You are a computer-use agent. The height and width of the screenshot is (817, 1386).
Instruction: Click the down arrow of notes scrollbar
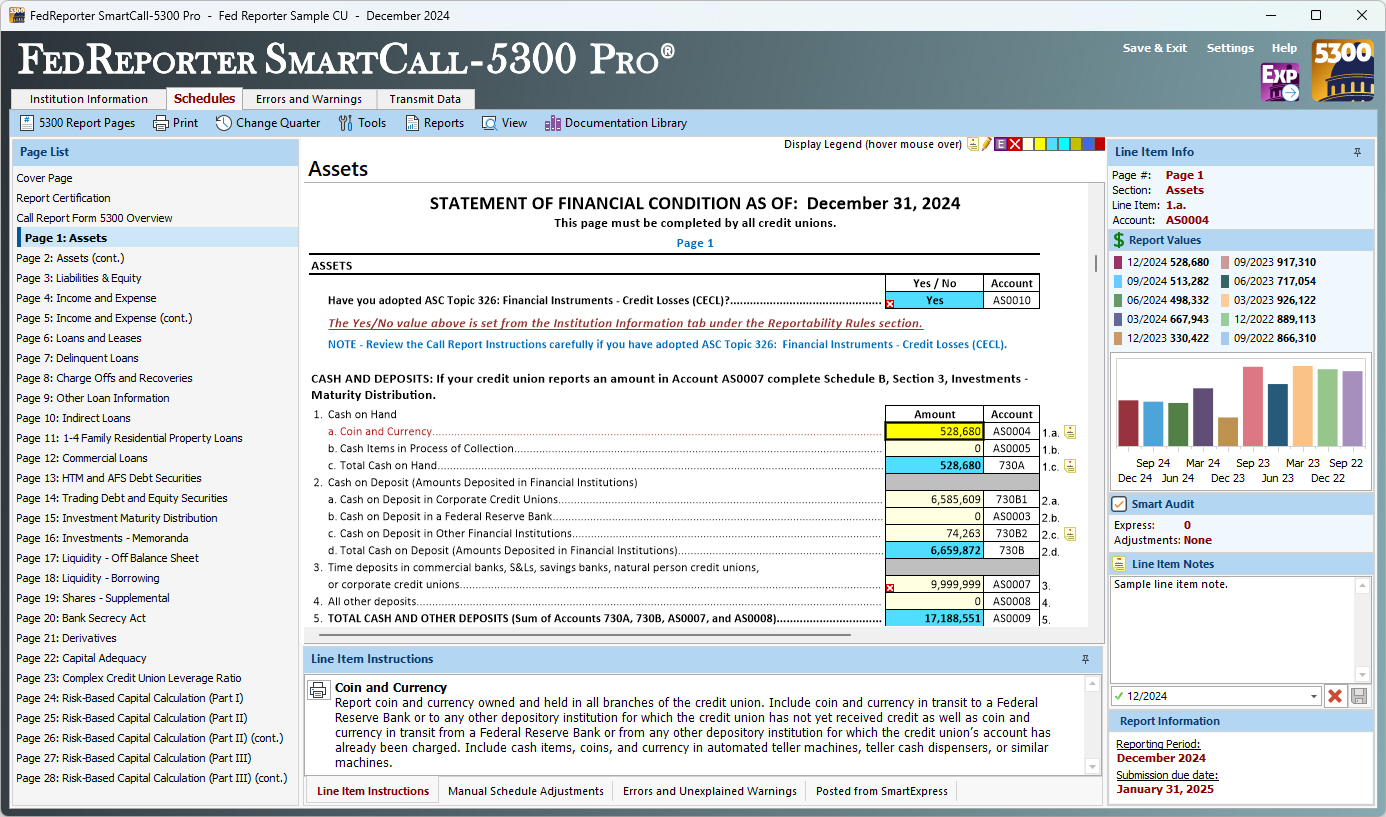coord(1362,673)
